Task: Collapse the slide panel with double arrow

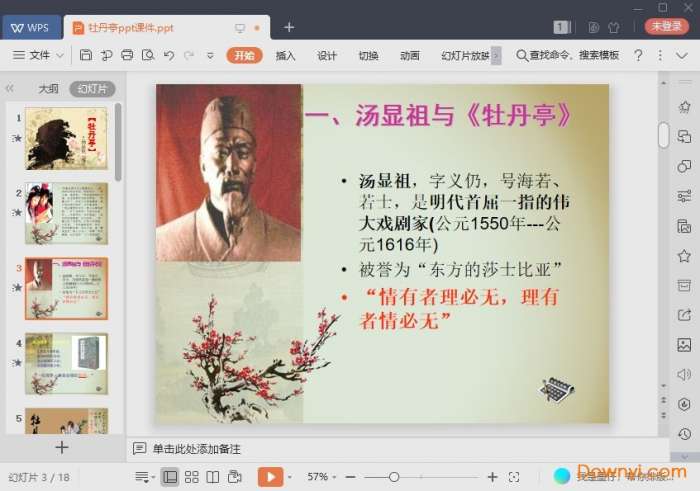Action: pos(10,88)
